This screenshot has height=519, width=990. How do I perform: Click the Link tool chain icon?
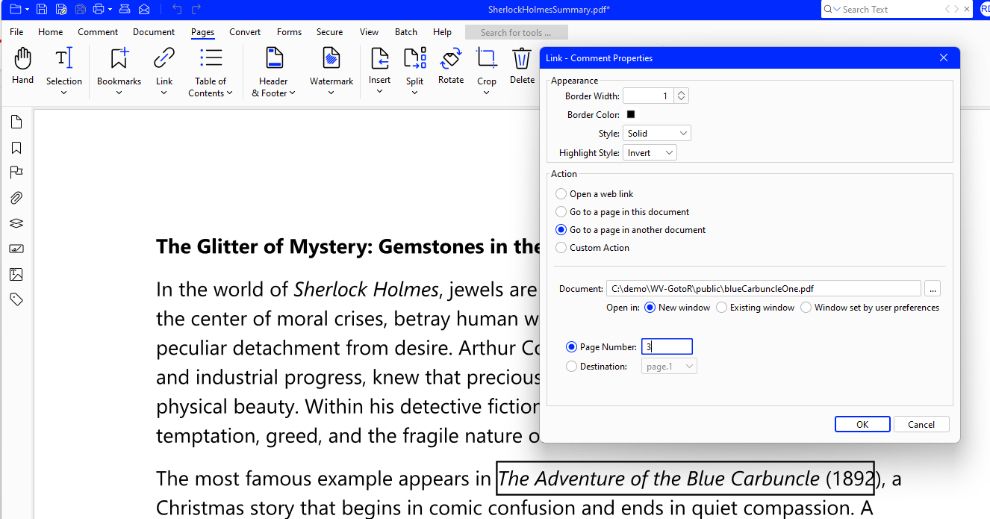[x=164, y=58]
